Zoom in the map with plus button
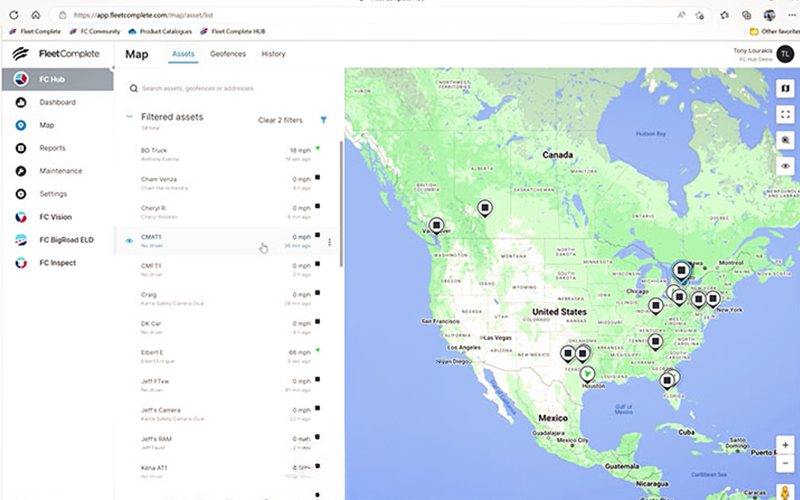 [786, 443]
